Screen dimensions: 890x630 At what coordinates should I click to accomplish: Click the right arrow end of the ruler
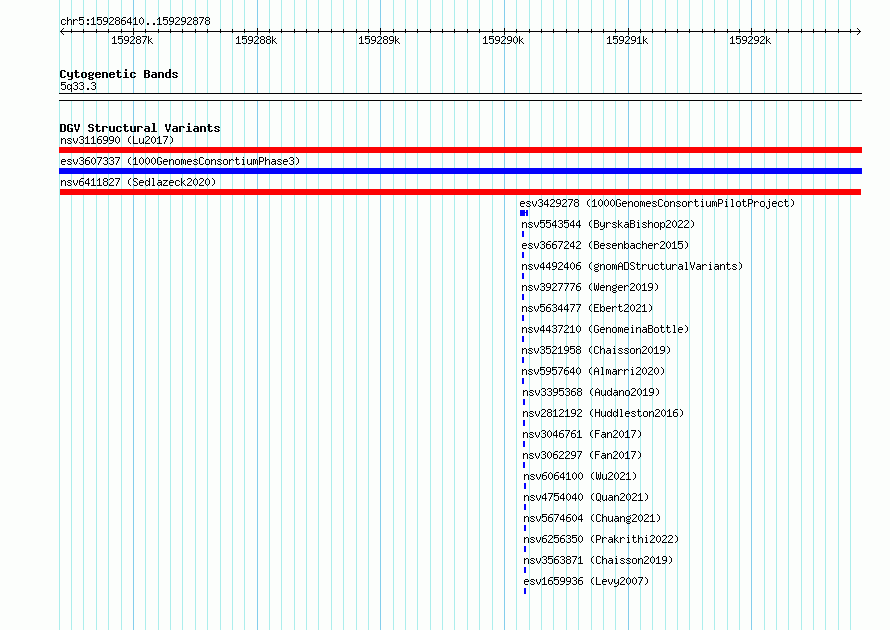pos(859,31)
